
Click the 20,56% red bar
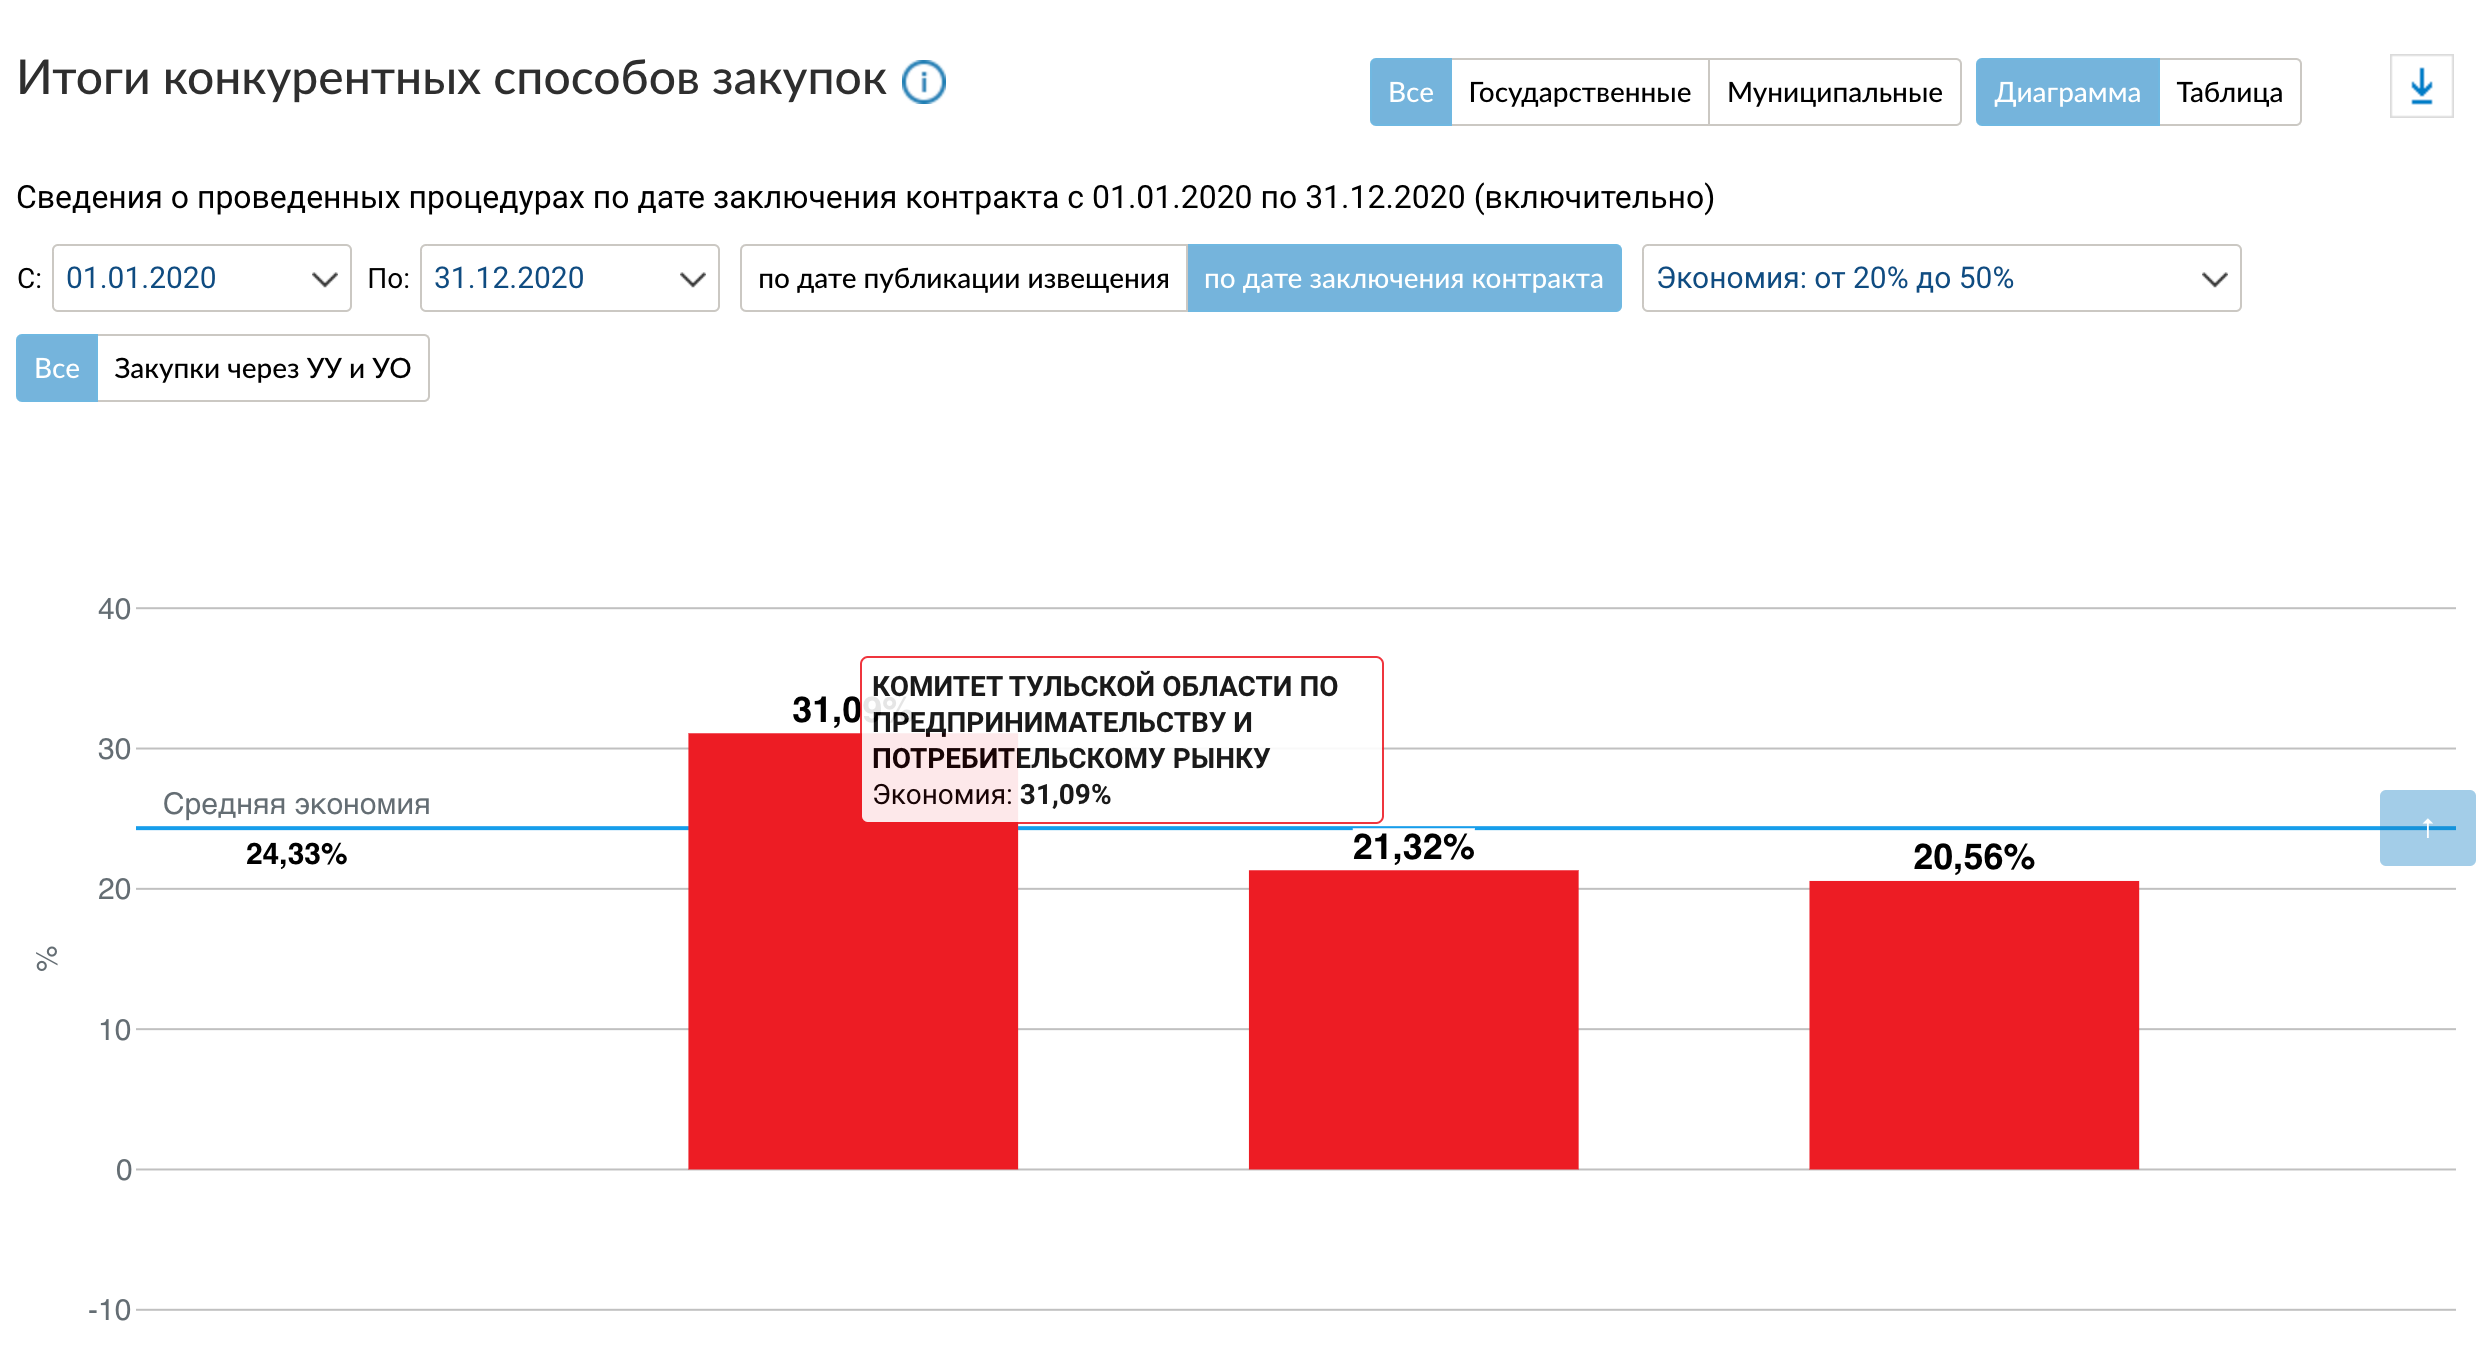1973,1025
